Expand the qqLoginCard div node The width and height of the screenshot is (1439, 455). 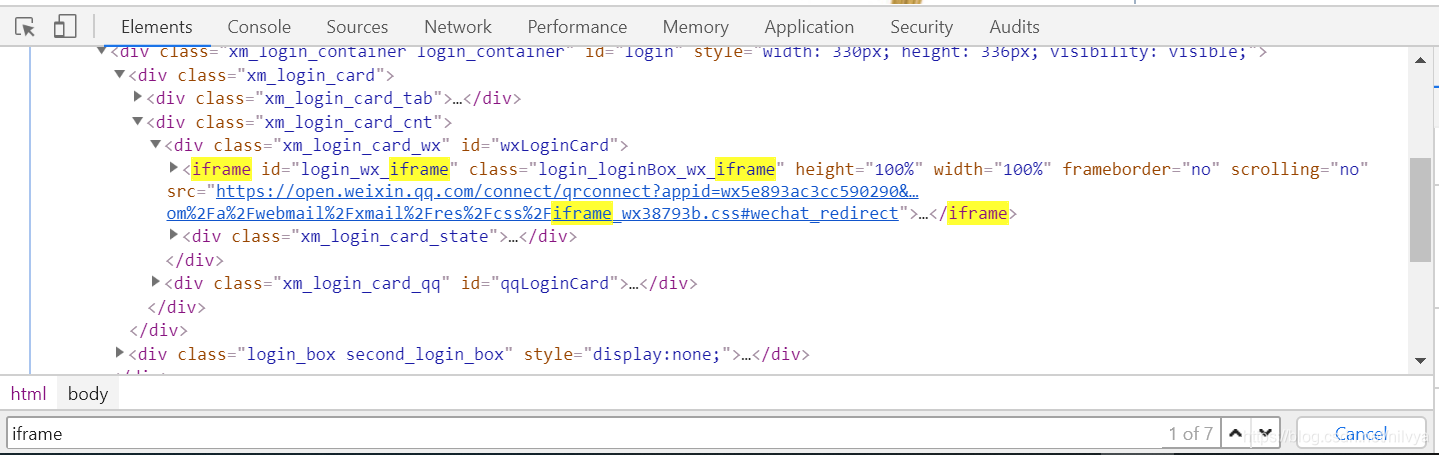pos(156,282)
